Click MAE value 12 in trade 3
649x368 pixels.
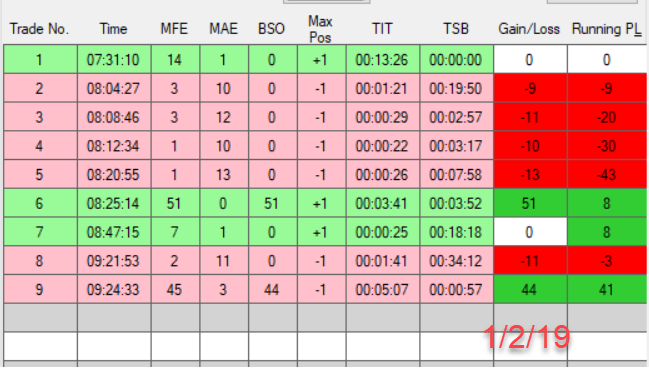point(224,117)
